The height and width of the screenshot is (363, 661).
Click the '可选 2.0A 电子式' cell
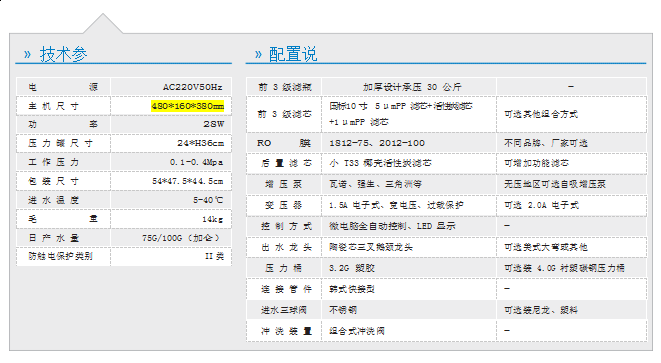click(x=542, y=205)
